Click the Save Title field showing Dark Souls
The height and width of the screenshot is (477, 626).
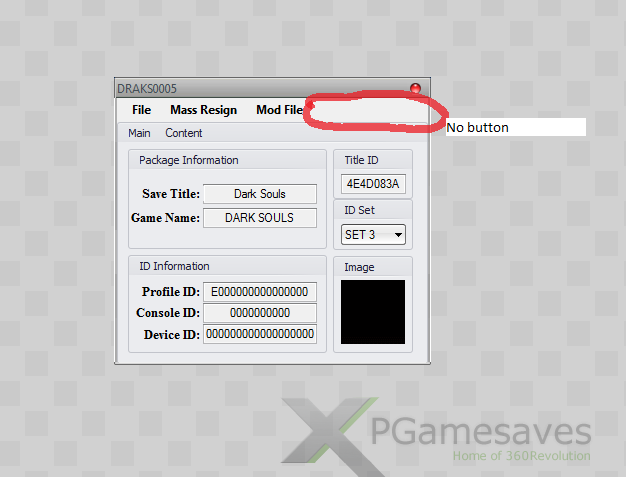pos(260,194)
